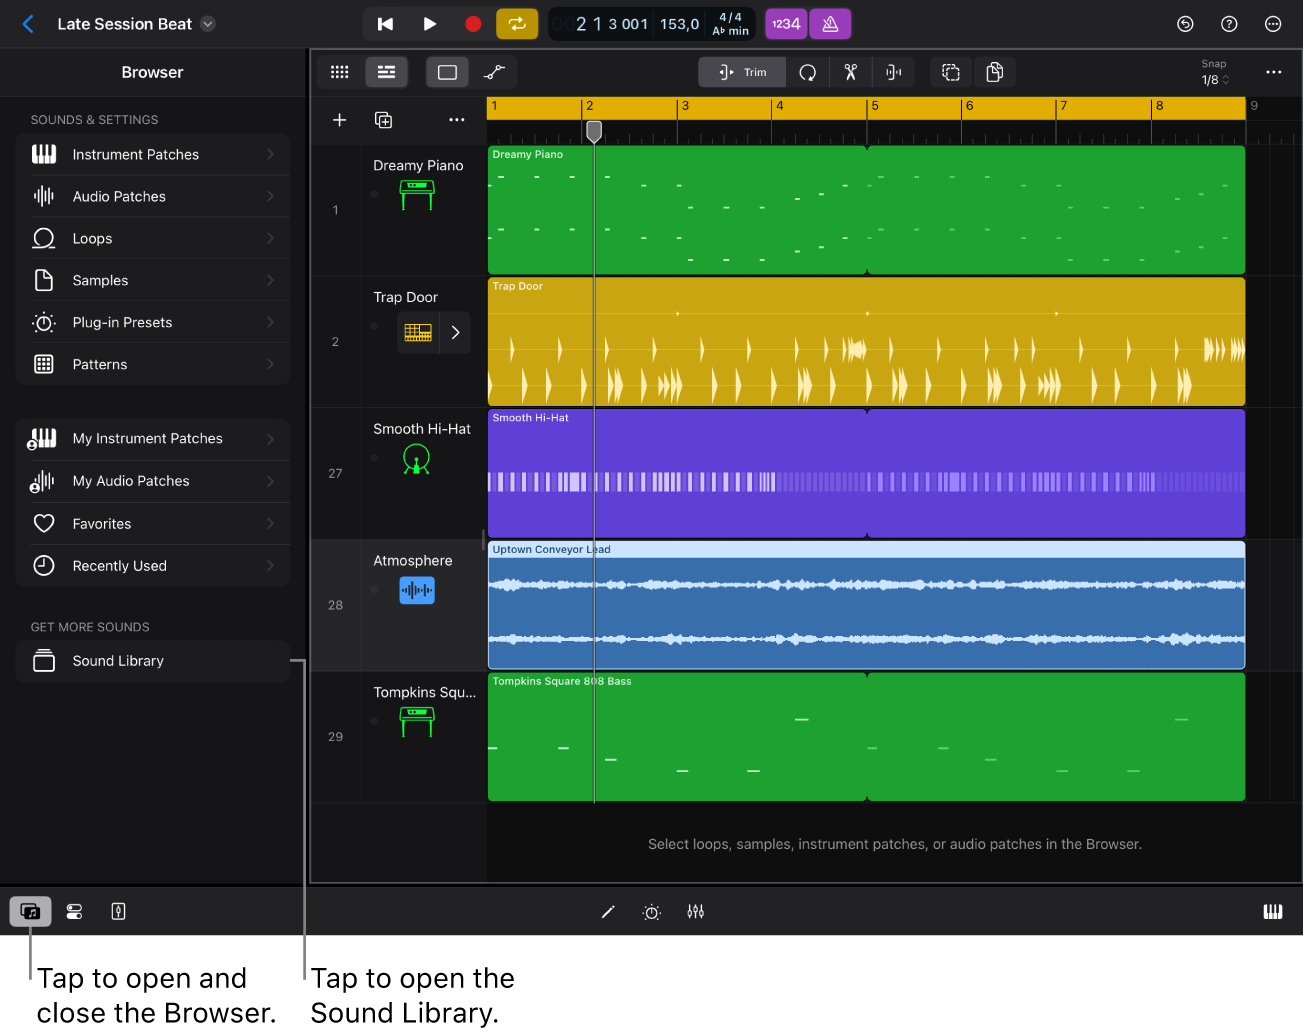Screen dimensions: 1304x1036
Task: Open Patterns in the Browser
Action: 153,364
